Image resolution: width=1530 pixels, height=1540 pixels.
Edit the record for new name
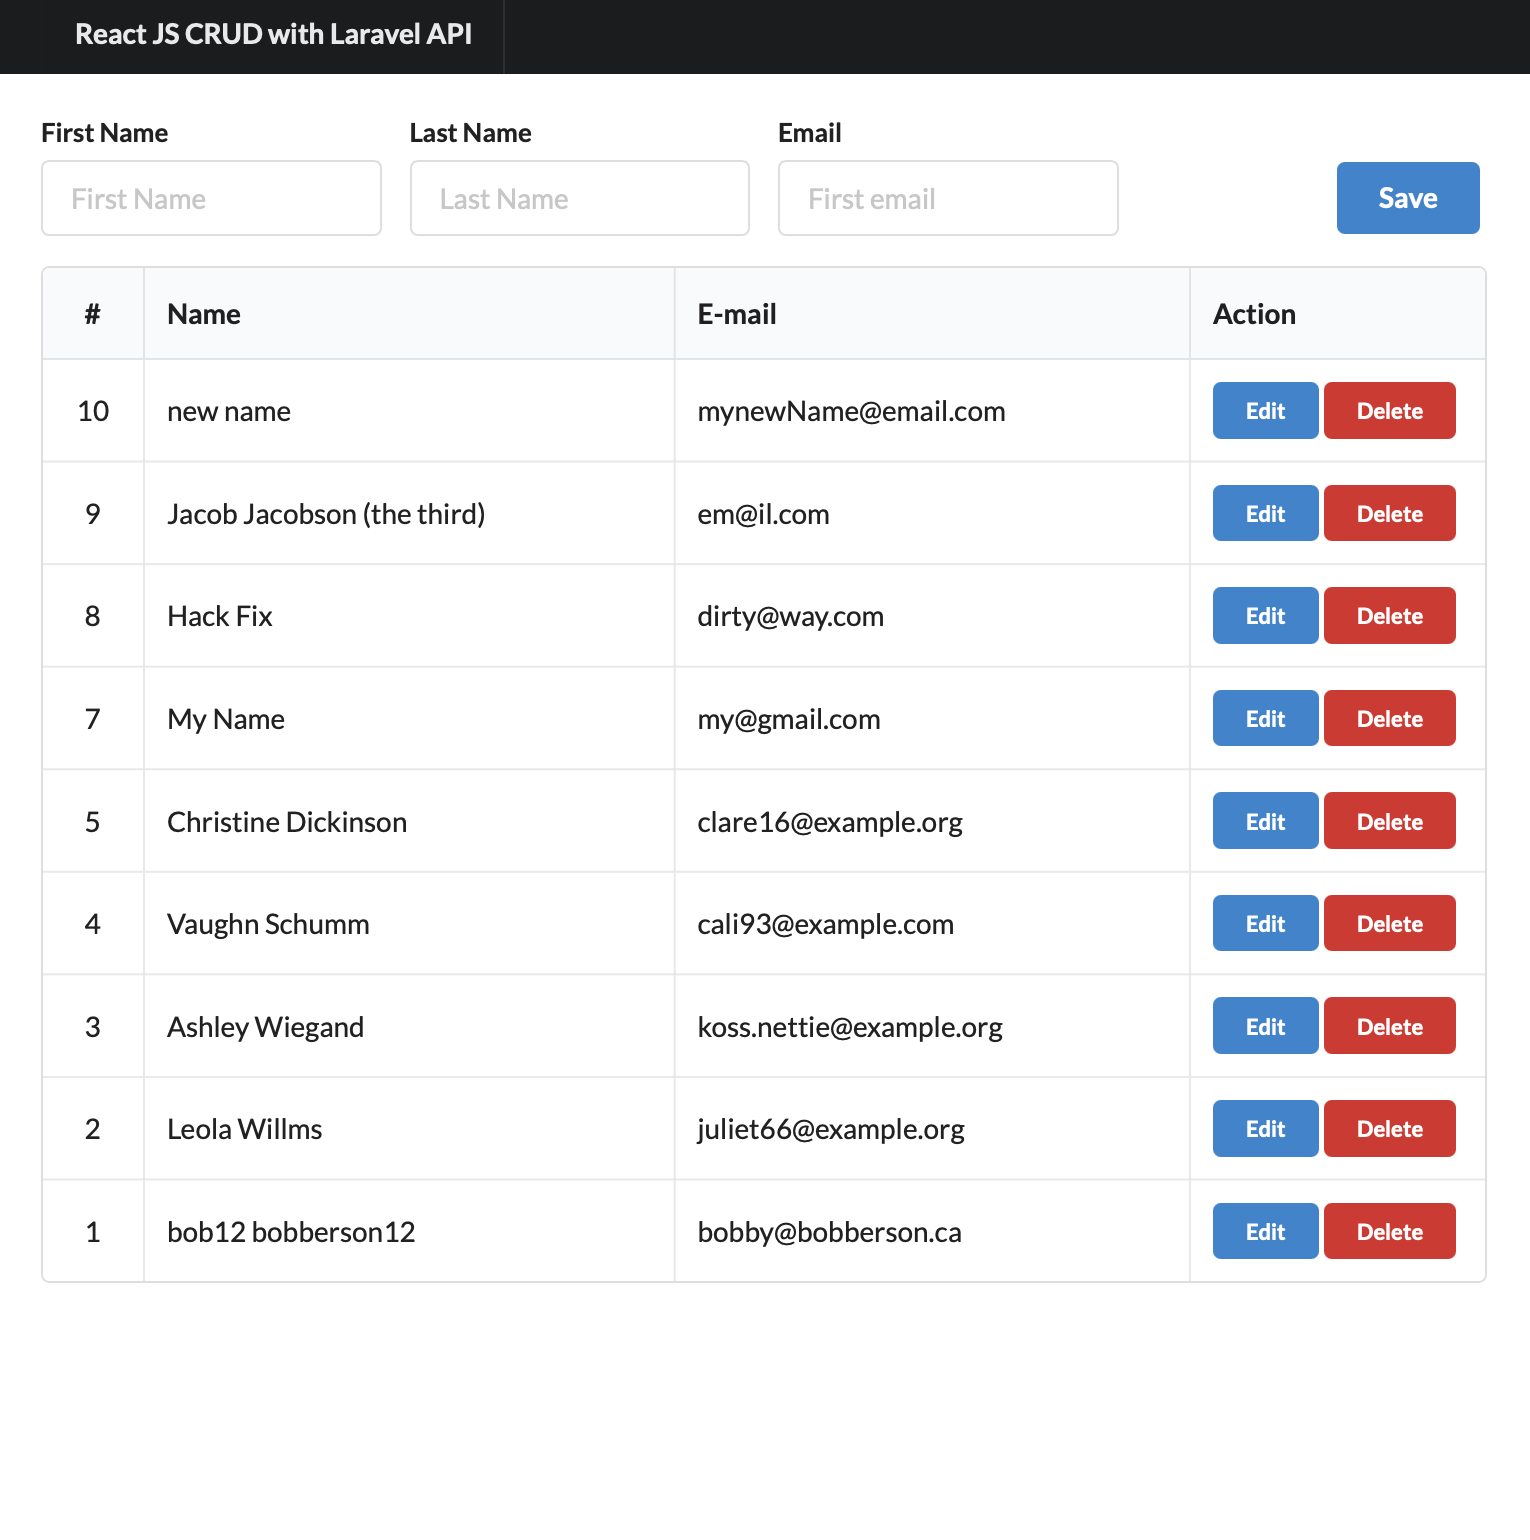(1264, 410)
